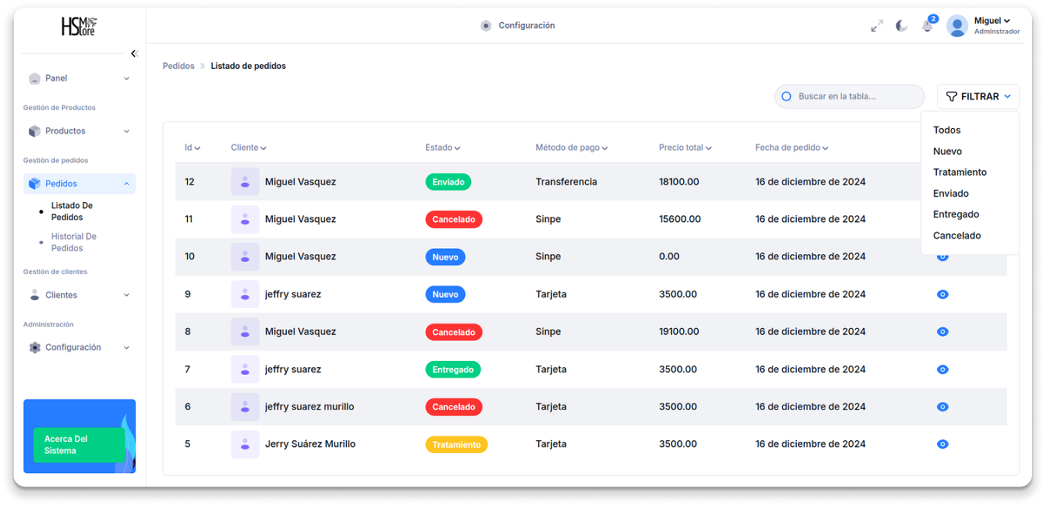Expand the Productos sidebar menu

point(79,131)
